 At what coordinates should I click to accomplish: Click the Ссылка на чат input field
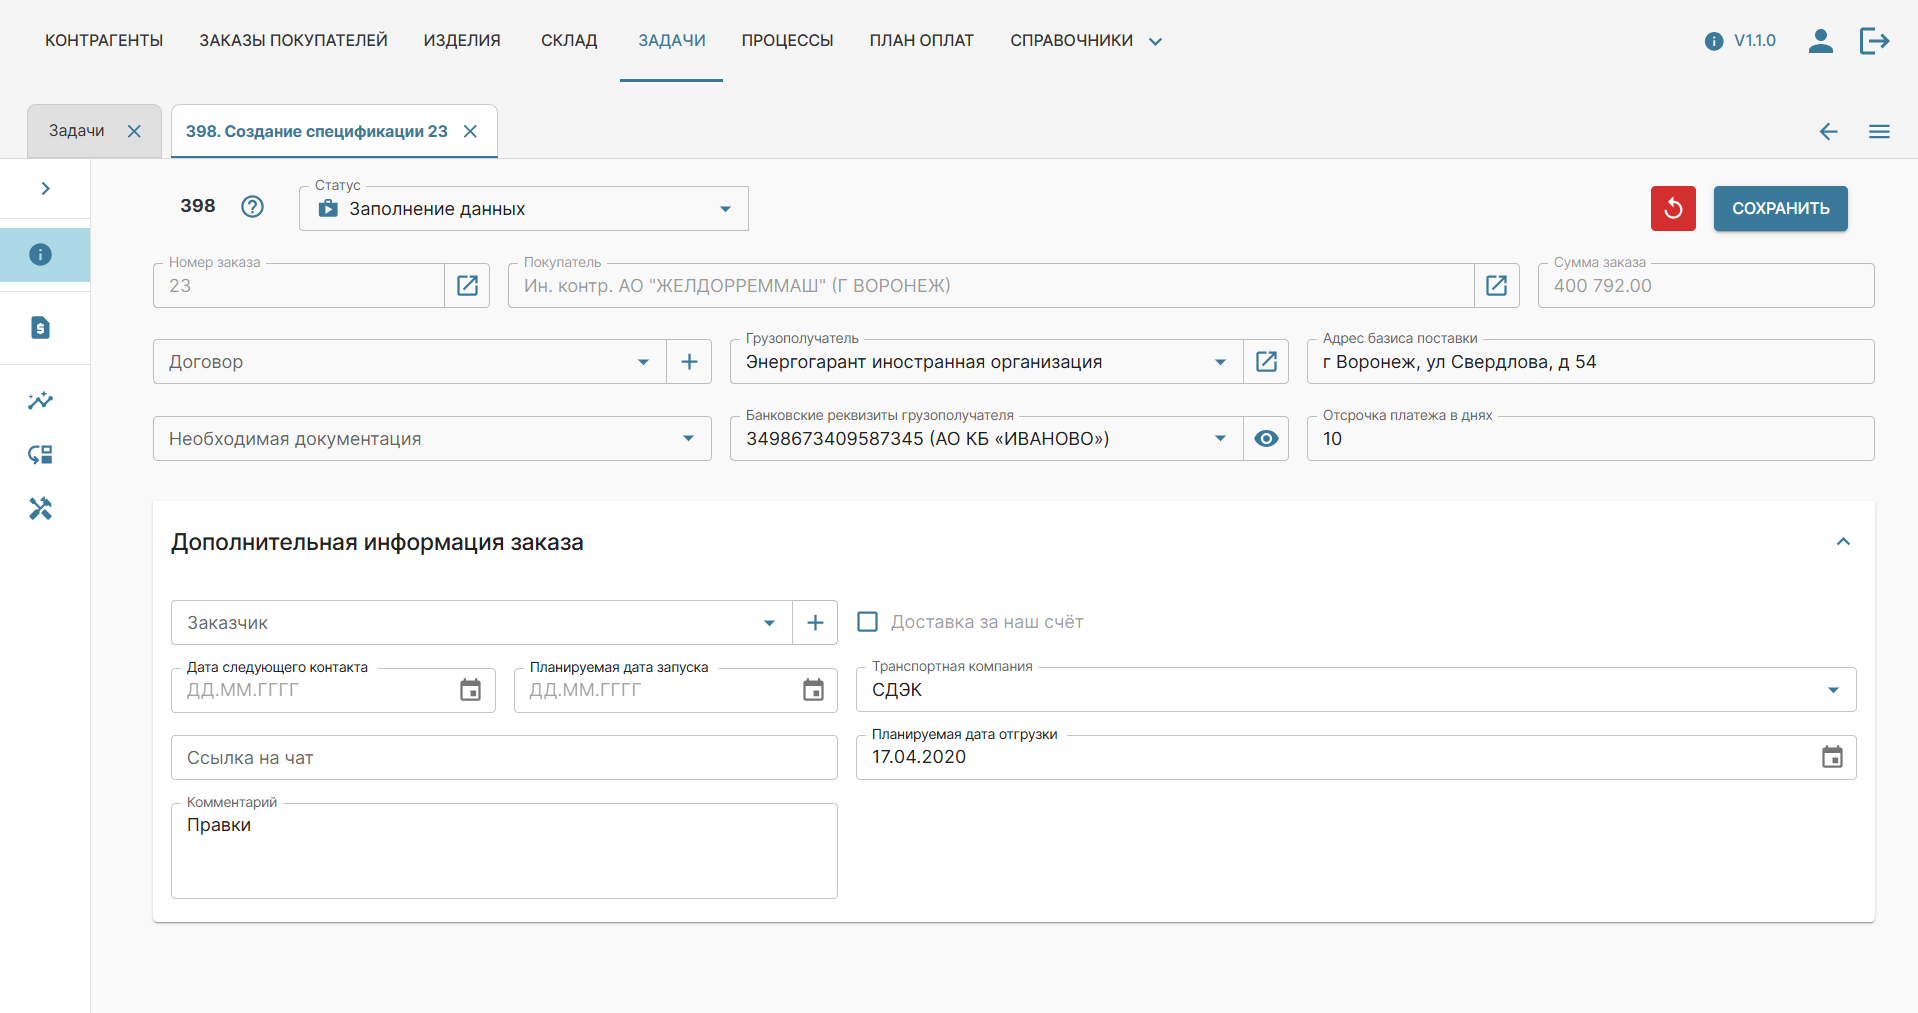pos(504,758)
